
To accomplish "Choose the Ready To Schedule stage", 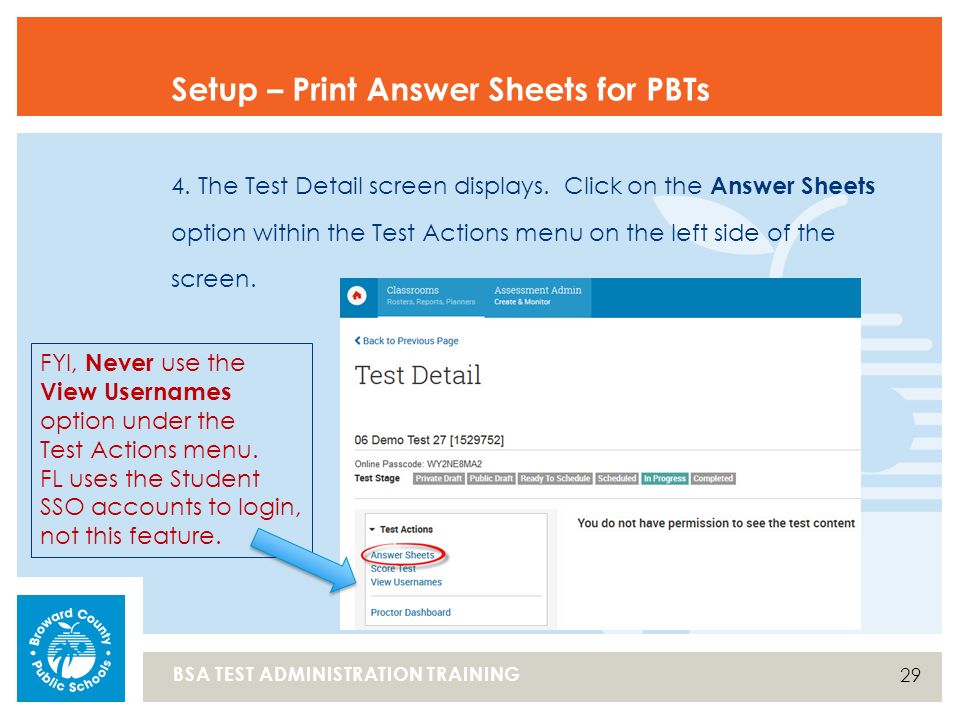I will (555, 479).
